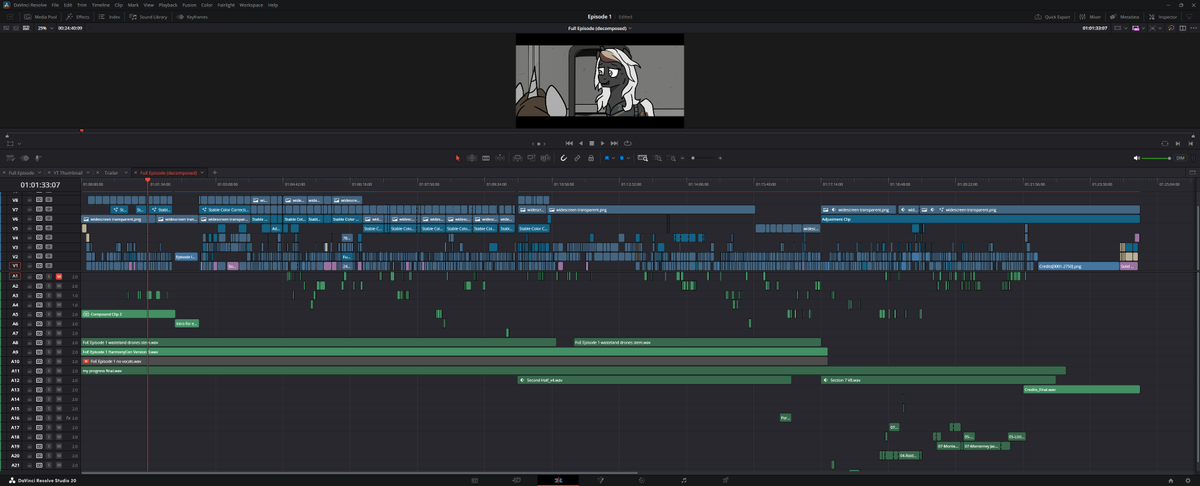The image size is (1200, 486).
Task: Stop playback in the viewer
Action: [591, 143]
